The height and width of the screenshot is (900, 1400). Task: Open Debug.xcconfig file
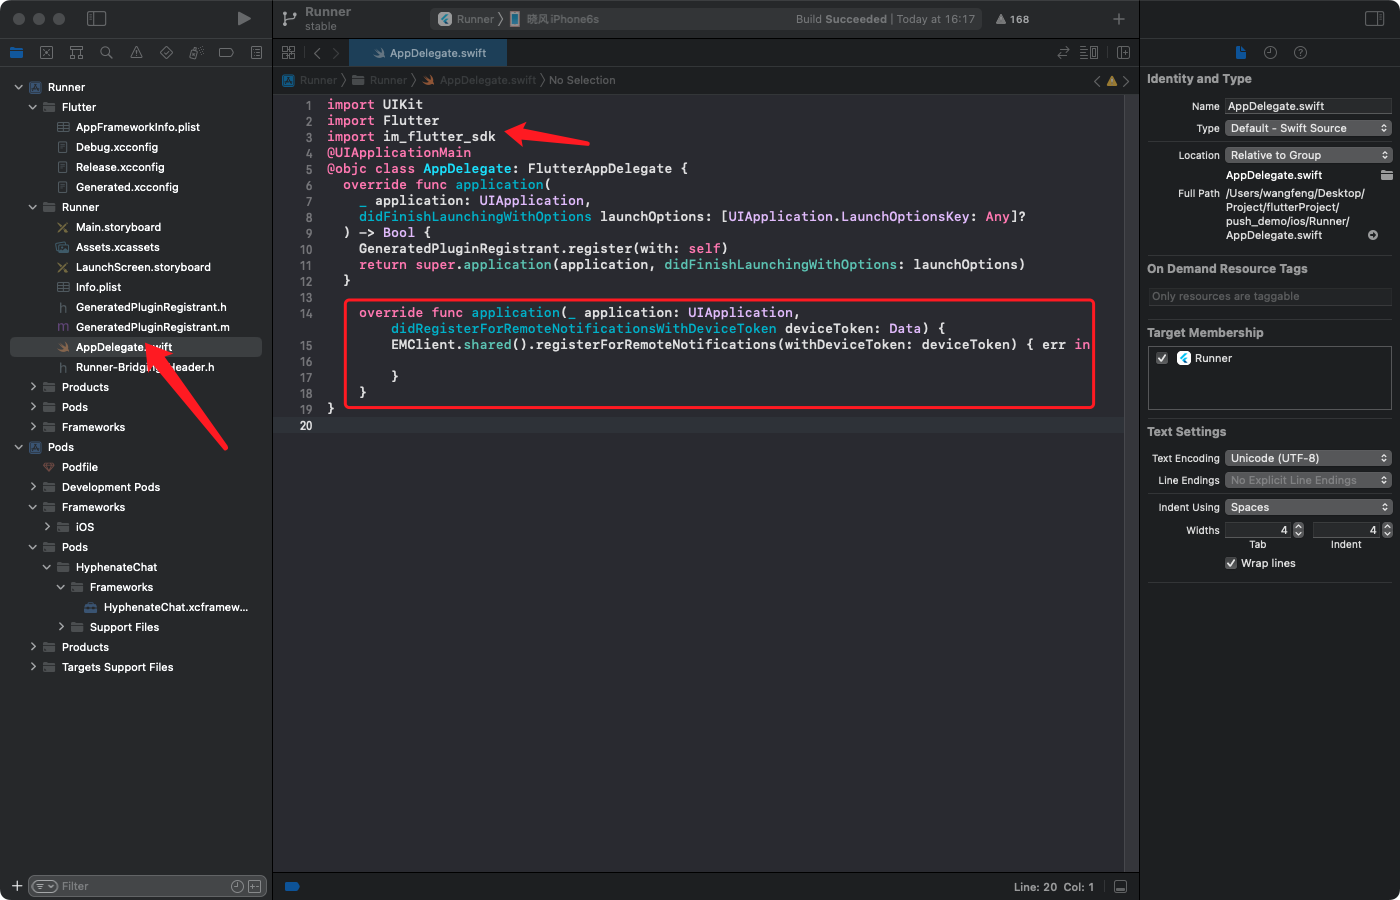tap(116, 147)
